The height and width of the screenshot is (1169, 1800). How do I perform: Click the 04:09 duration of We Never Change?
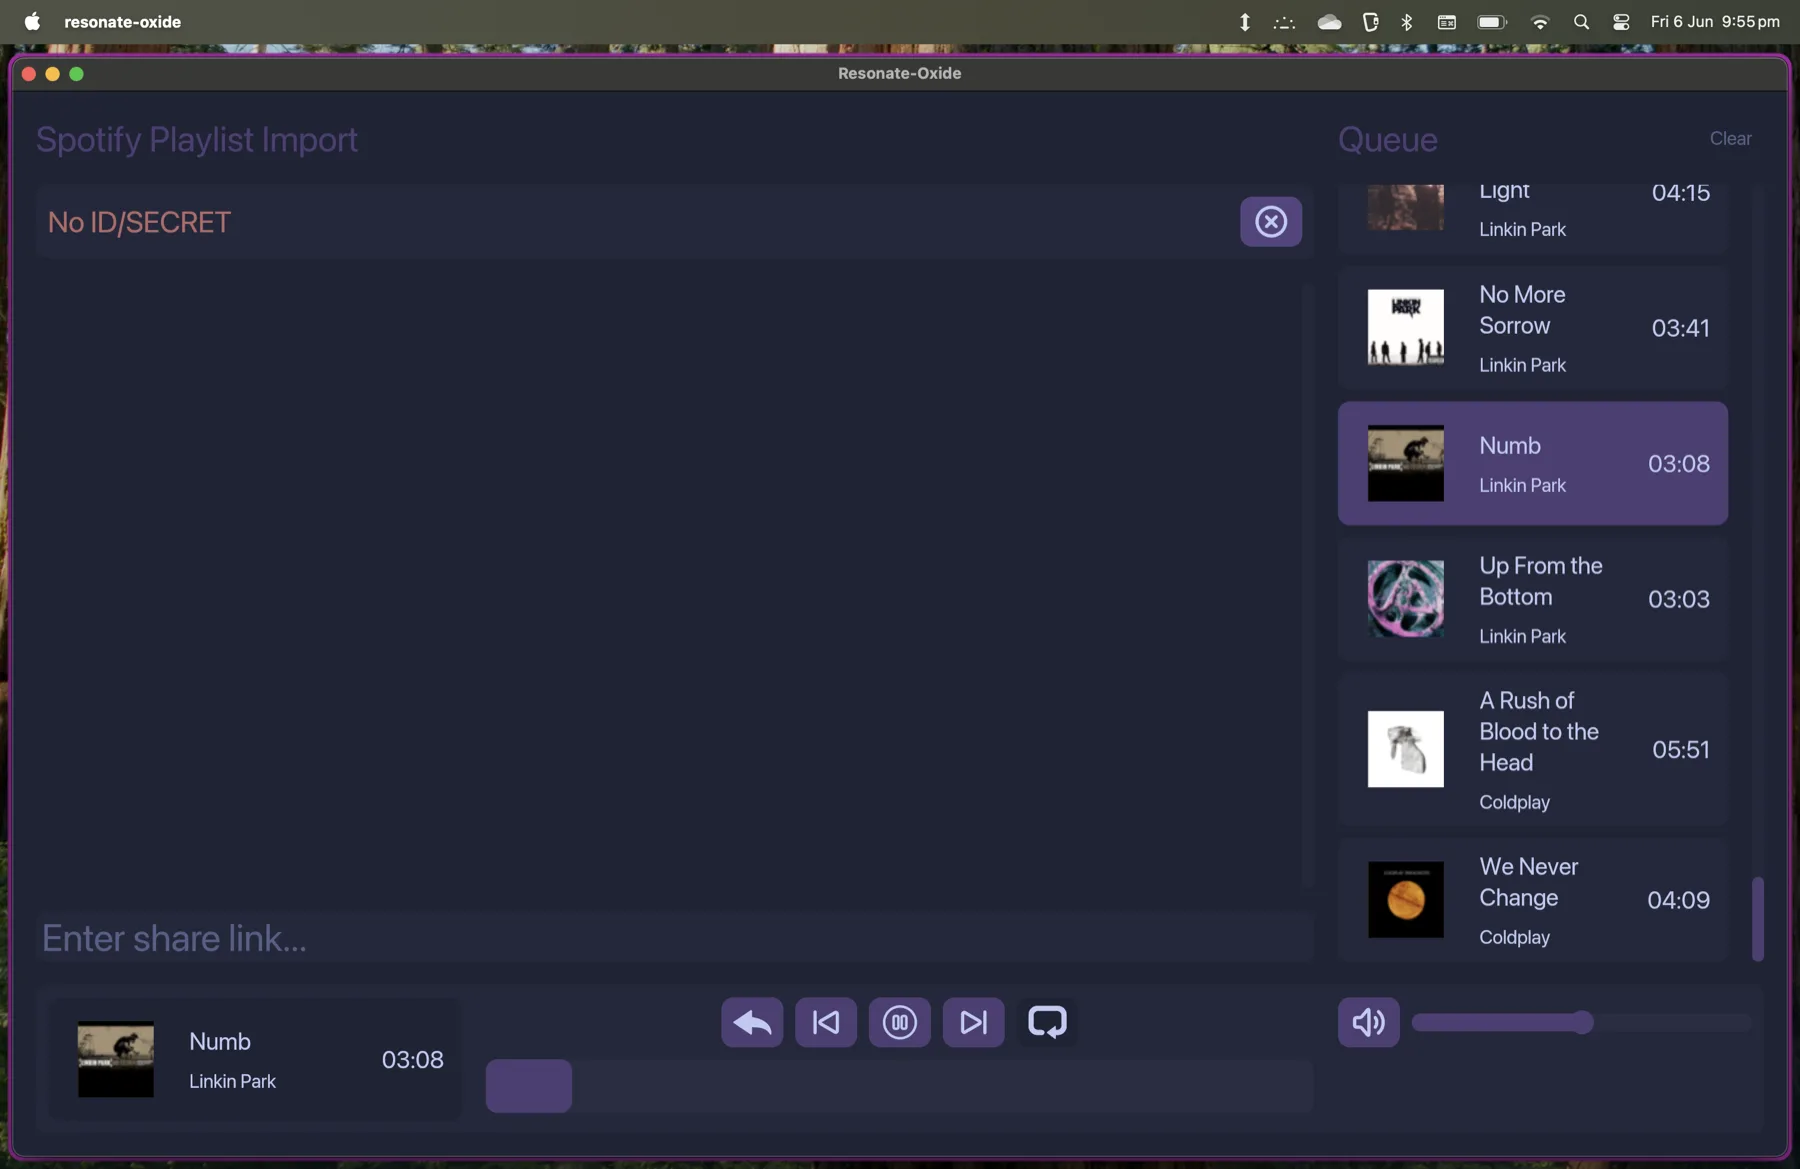[1678, 900]
